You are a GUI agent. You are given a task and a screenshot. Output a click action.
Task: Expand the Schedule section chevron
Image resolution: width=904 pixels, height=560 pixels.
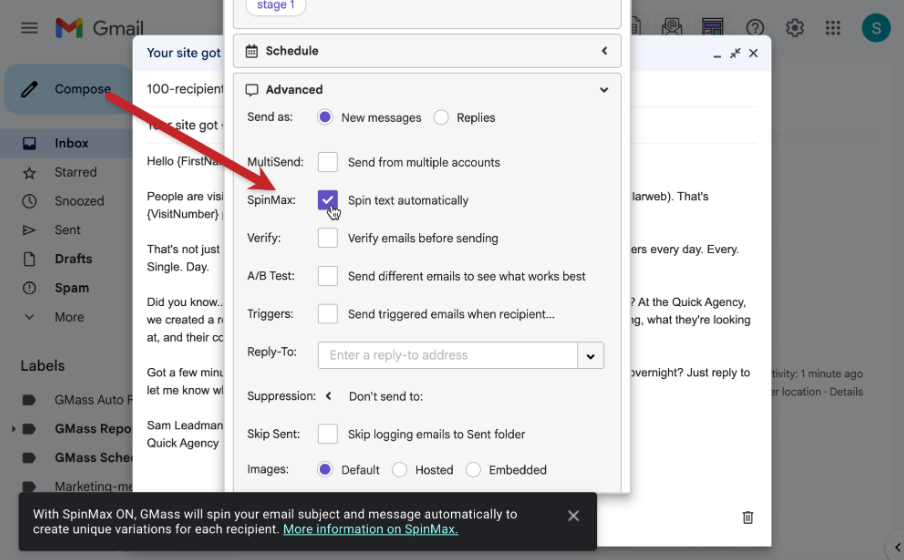pyautogui.click(x=604, y=51)
